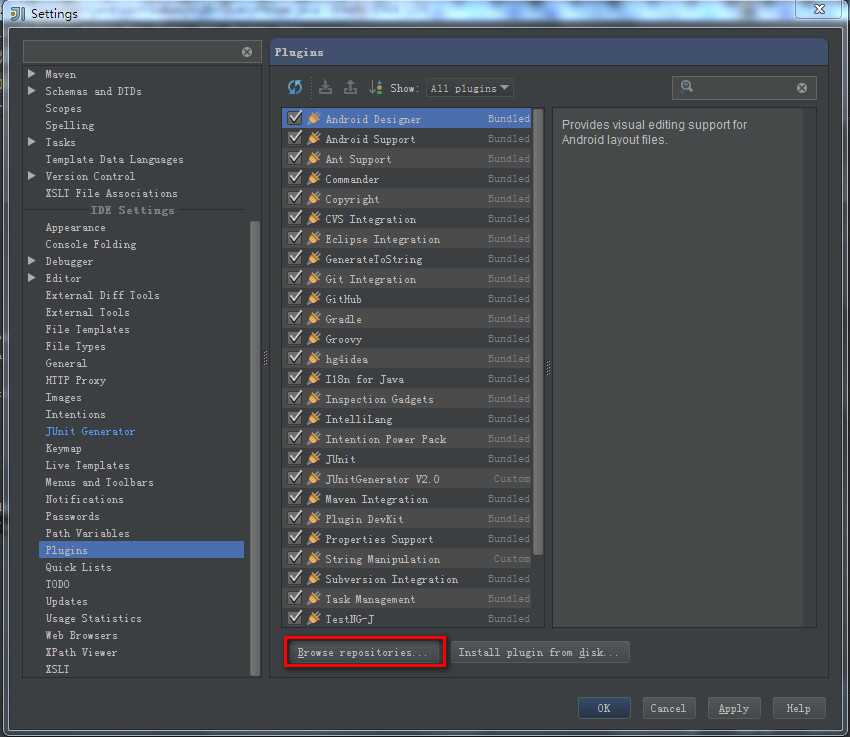
Task: Uncheck the TestNG-J plugin checkbox
Action: coord(295,617)
